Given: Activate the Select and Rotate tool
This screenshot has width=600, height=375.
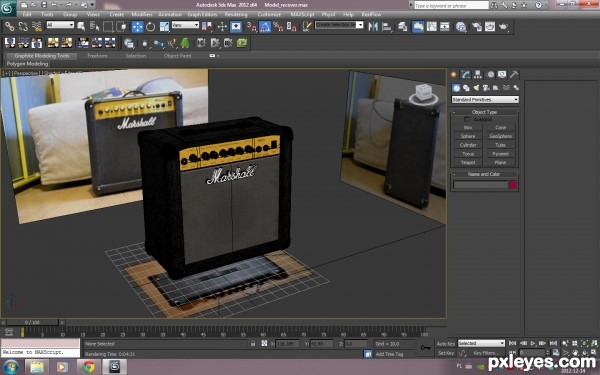Looking at the screenshot, I should pyautogui.click(x=151, y=26).
